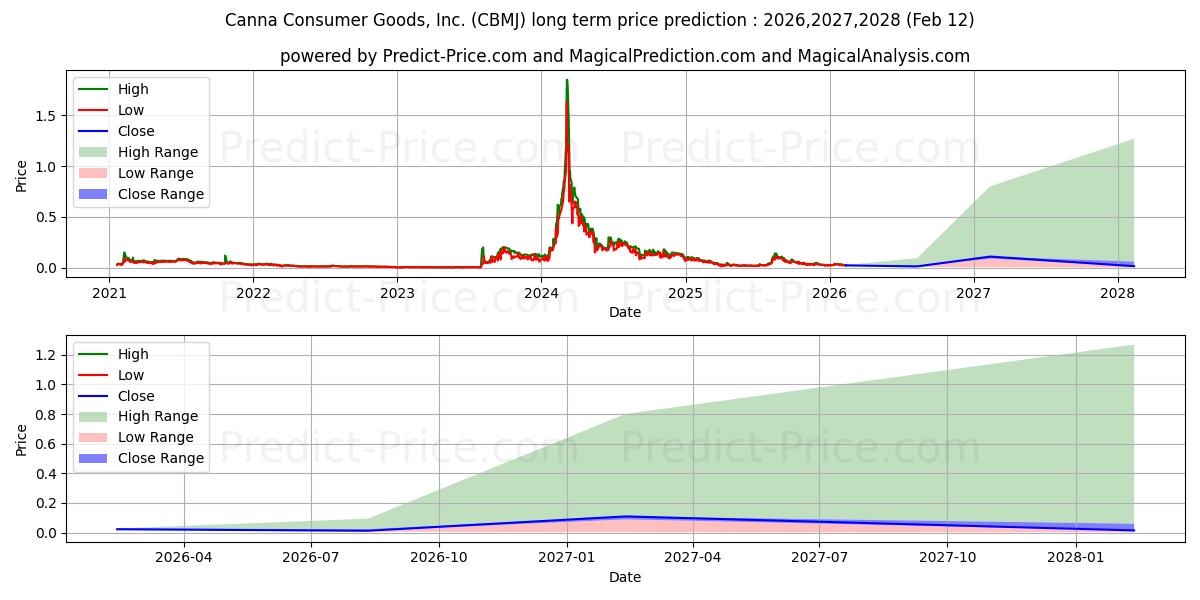Screen dimensions: 1200x600
Task: Click the blue Close Range swatch in bottom legend
Action: [97, 458]
